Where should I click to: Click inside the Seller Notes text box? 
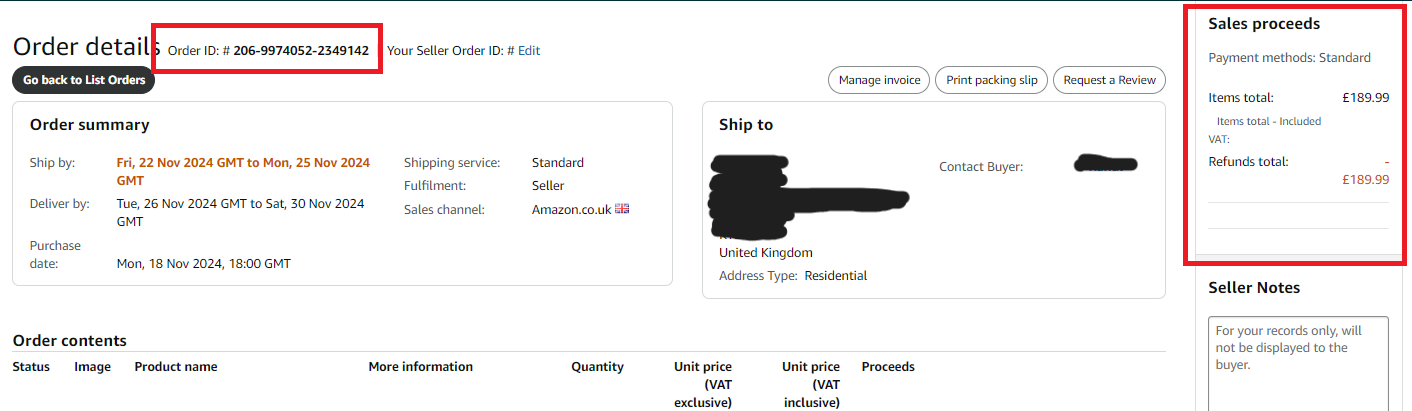[1298, 364]
